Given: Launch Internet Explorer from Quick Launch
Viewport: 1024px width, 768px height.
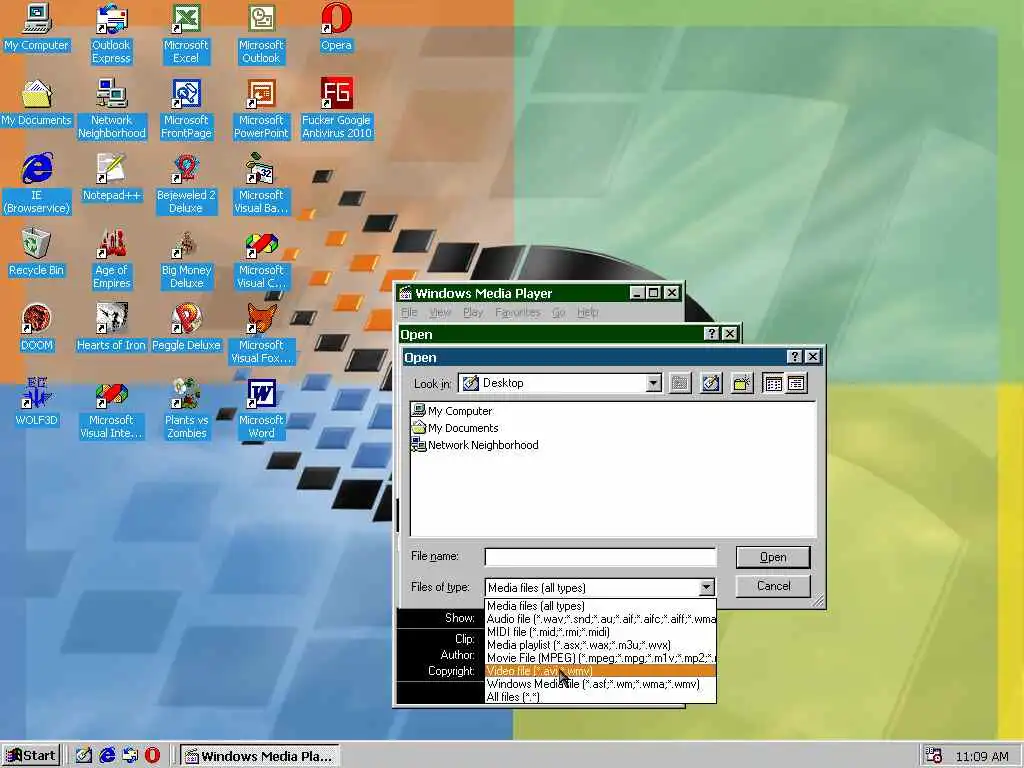Looking at the screenshot, I should [x=106, y=756].
